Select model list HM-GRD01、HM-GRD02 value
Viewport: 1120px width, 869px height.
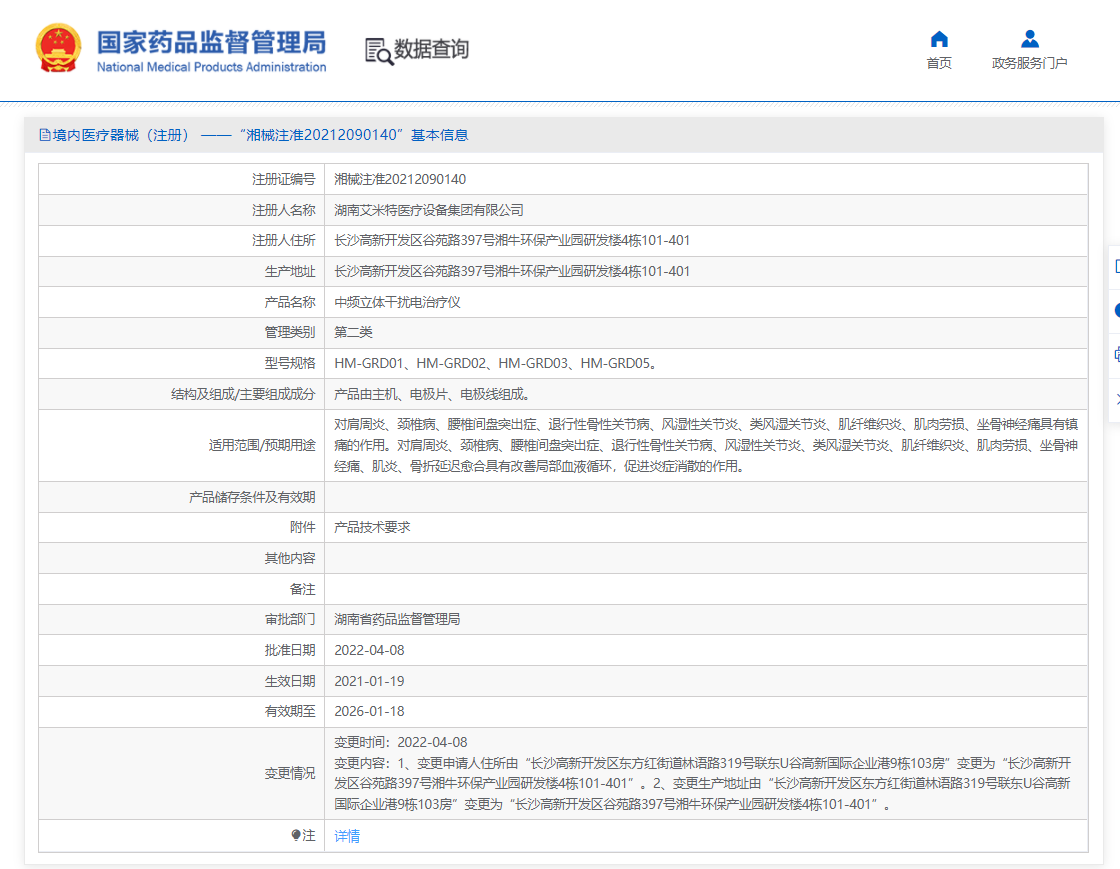click(x=496, y=363)
